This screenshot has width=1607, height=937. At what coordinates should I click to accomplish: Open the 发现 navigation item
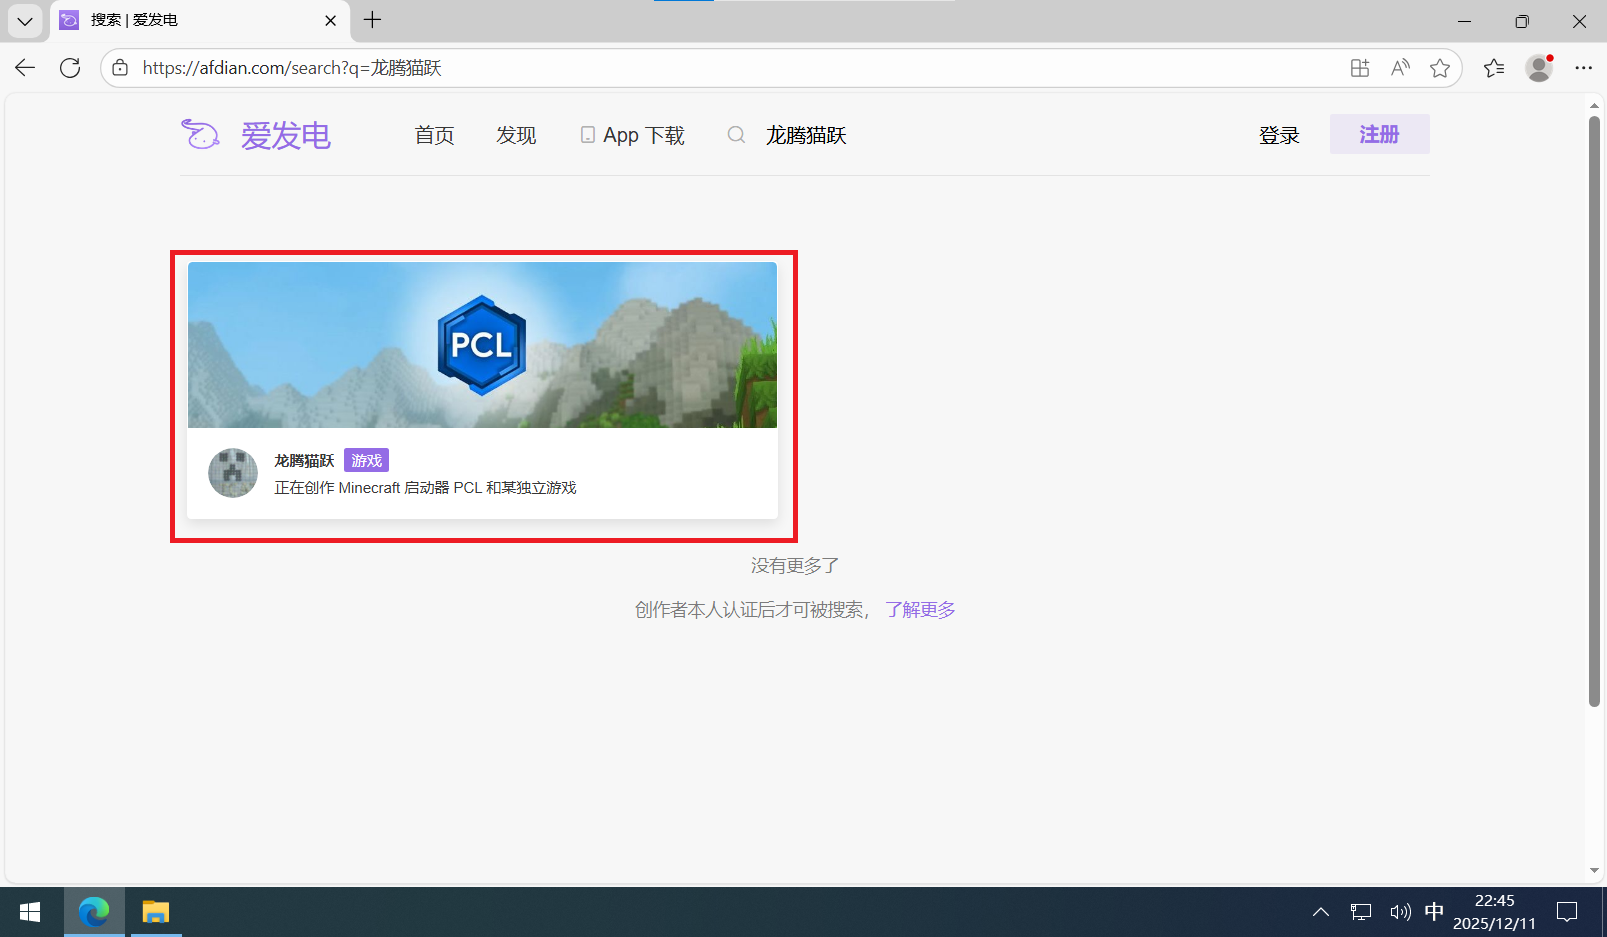[x=516, y=135]
